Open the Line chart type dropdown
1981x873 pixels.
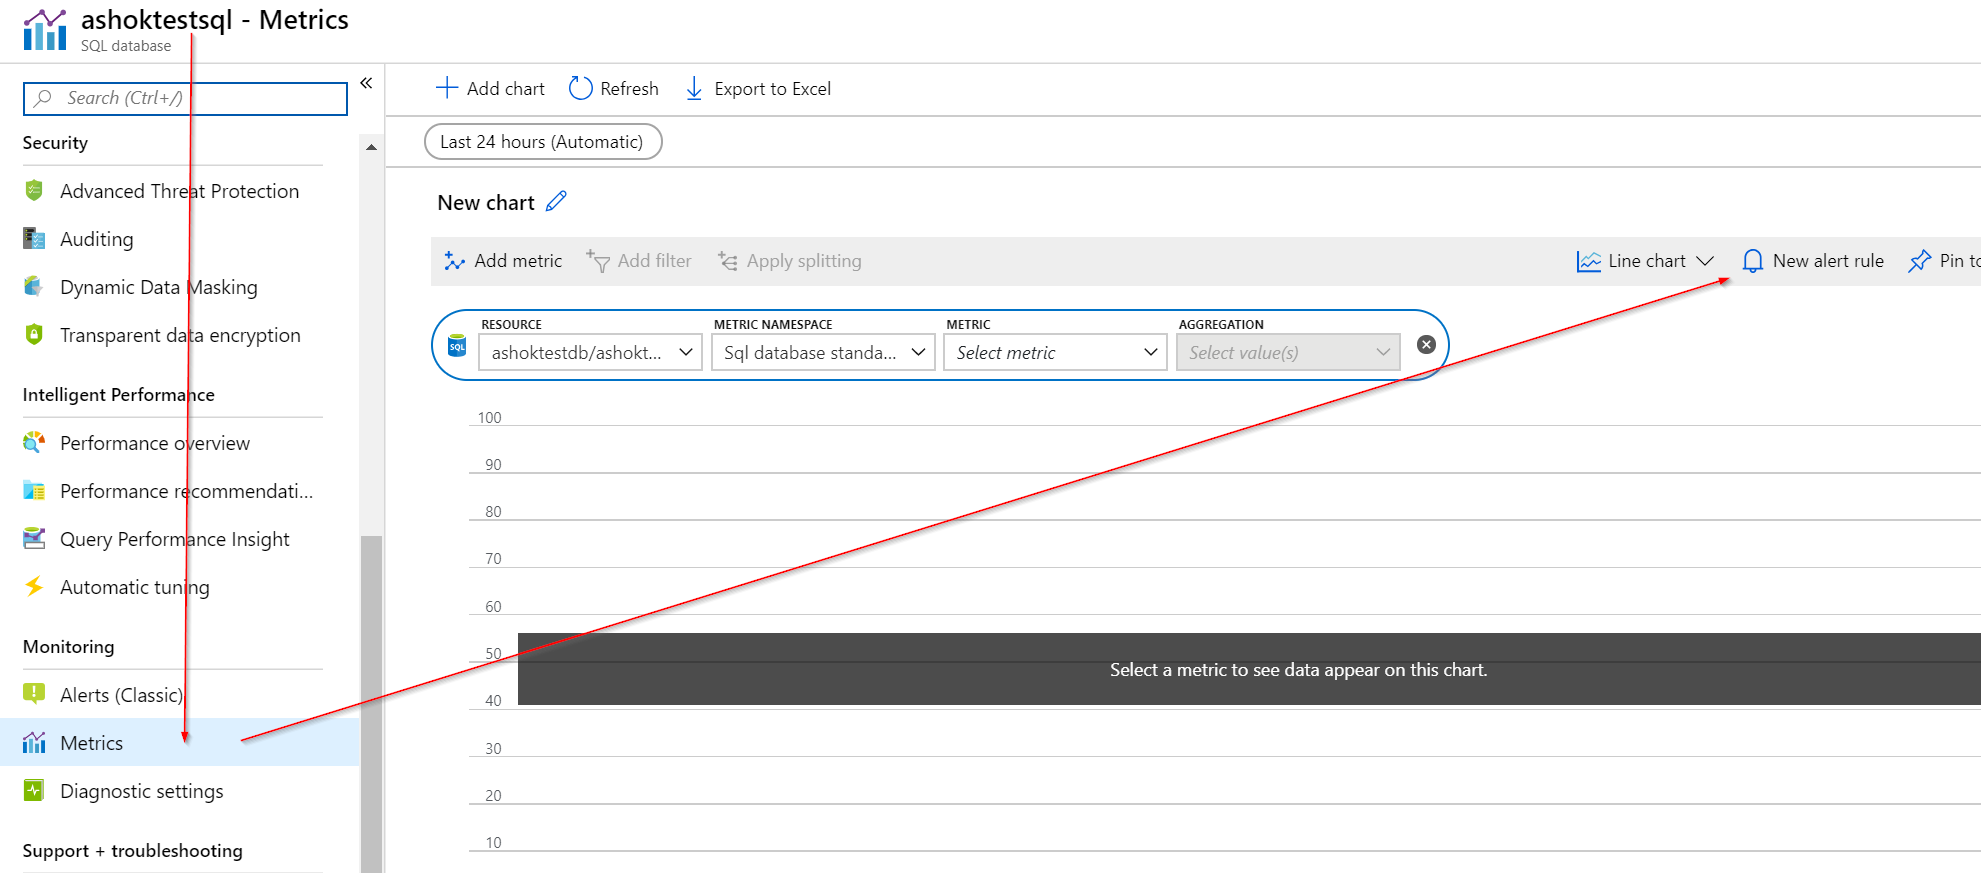(x=1646, y=261)
